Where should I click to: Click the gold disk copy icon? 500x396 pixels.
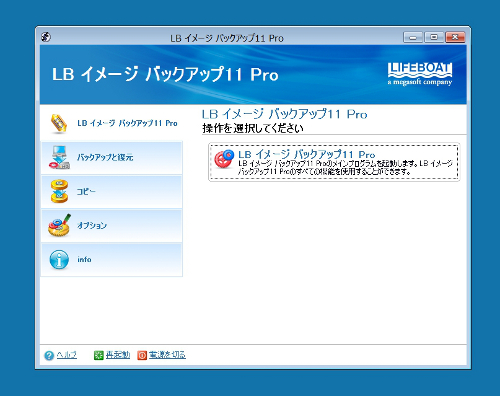(x=59, y=191)
